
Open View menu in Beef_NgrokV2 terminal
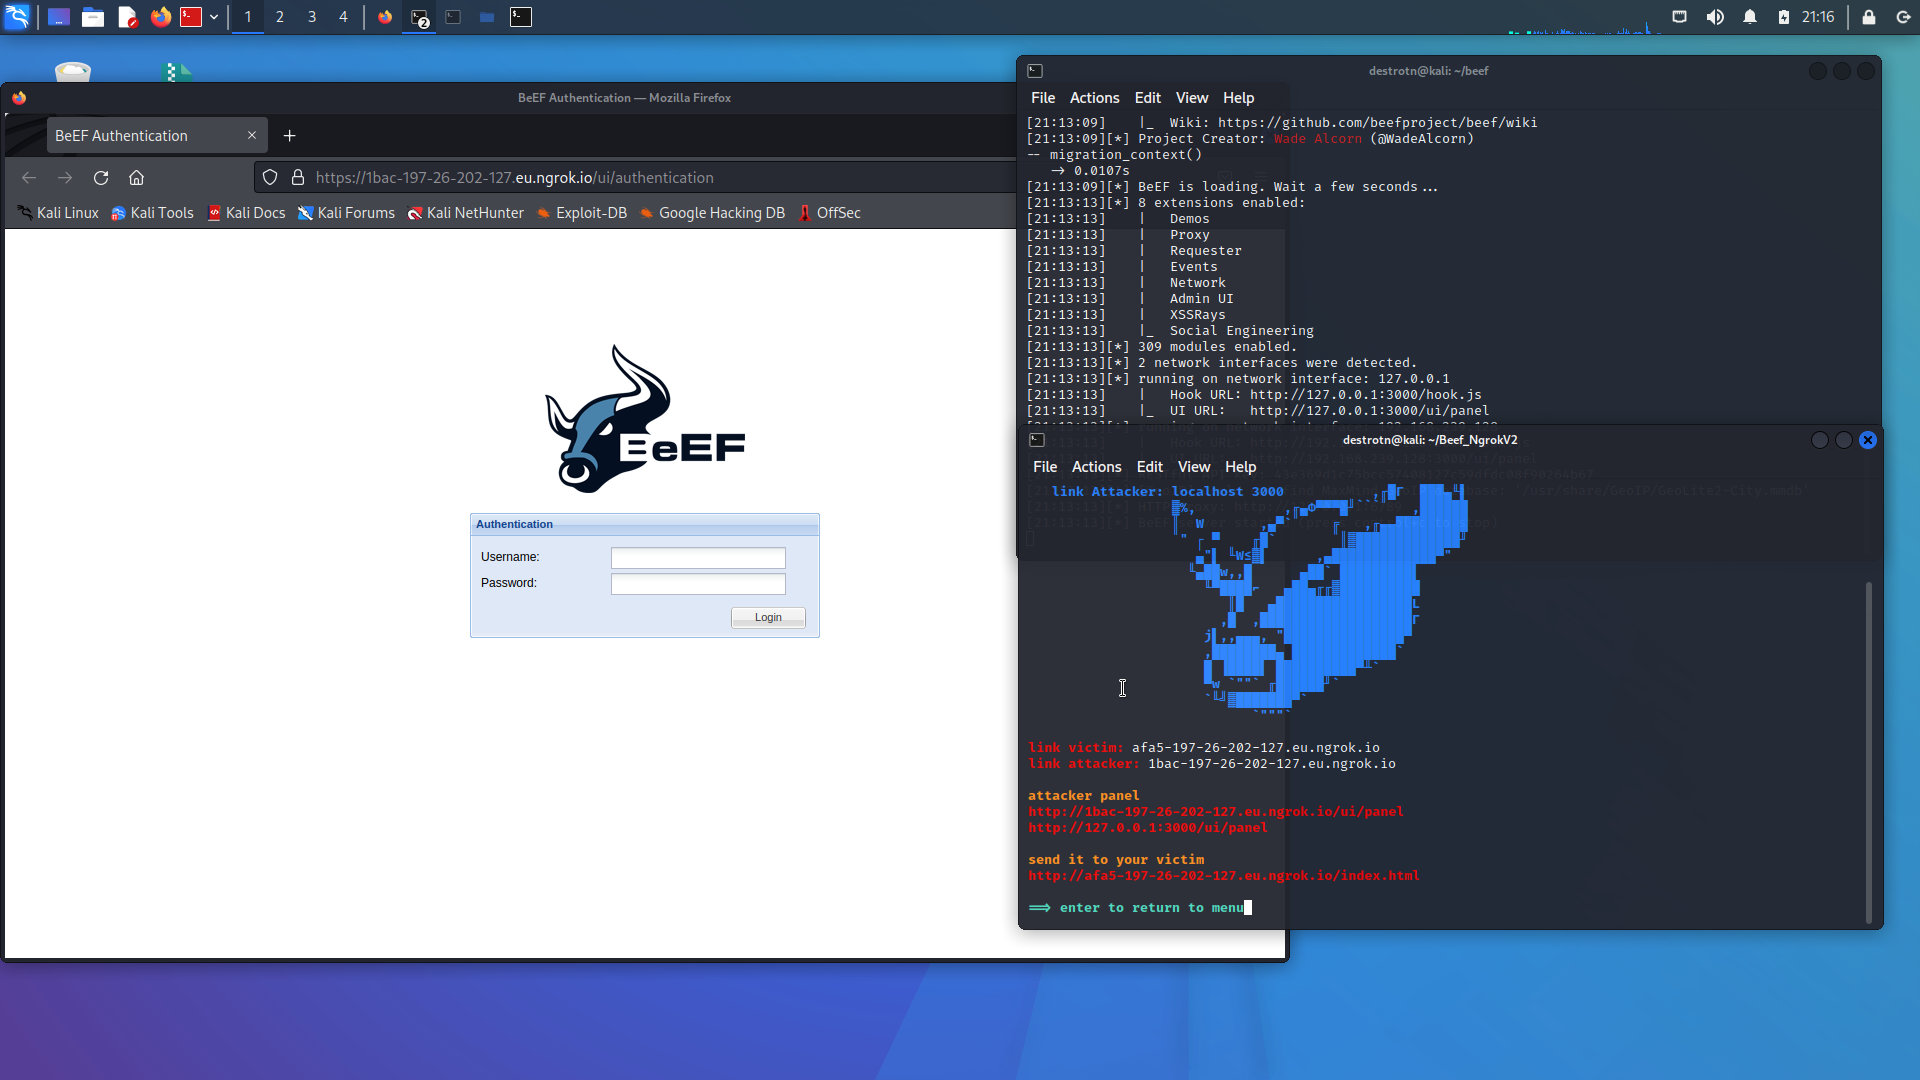pos(1194,467)
